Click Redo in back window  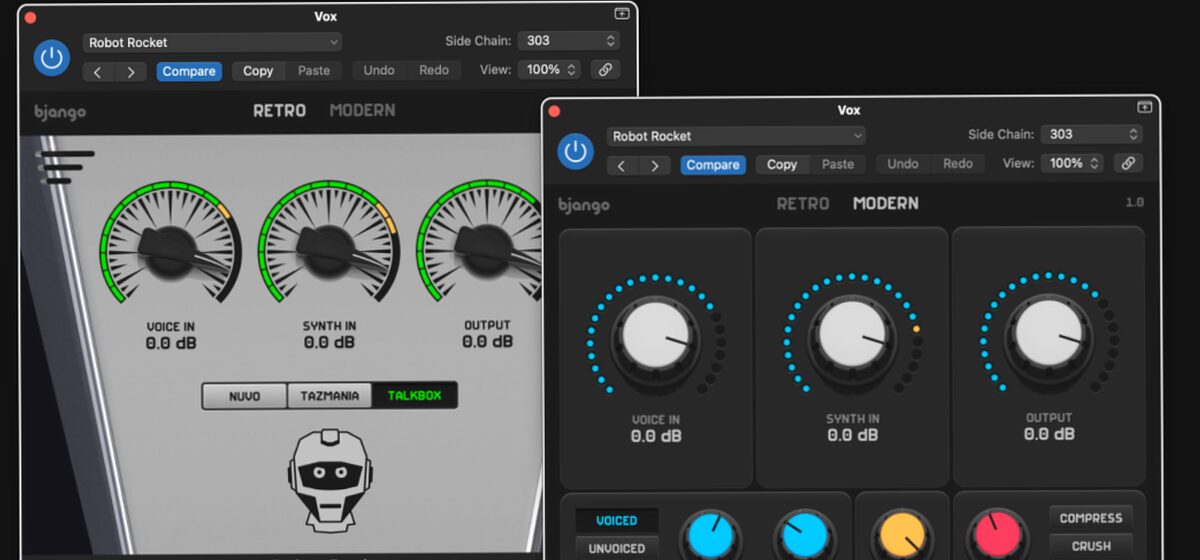(x=434, y=71)
